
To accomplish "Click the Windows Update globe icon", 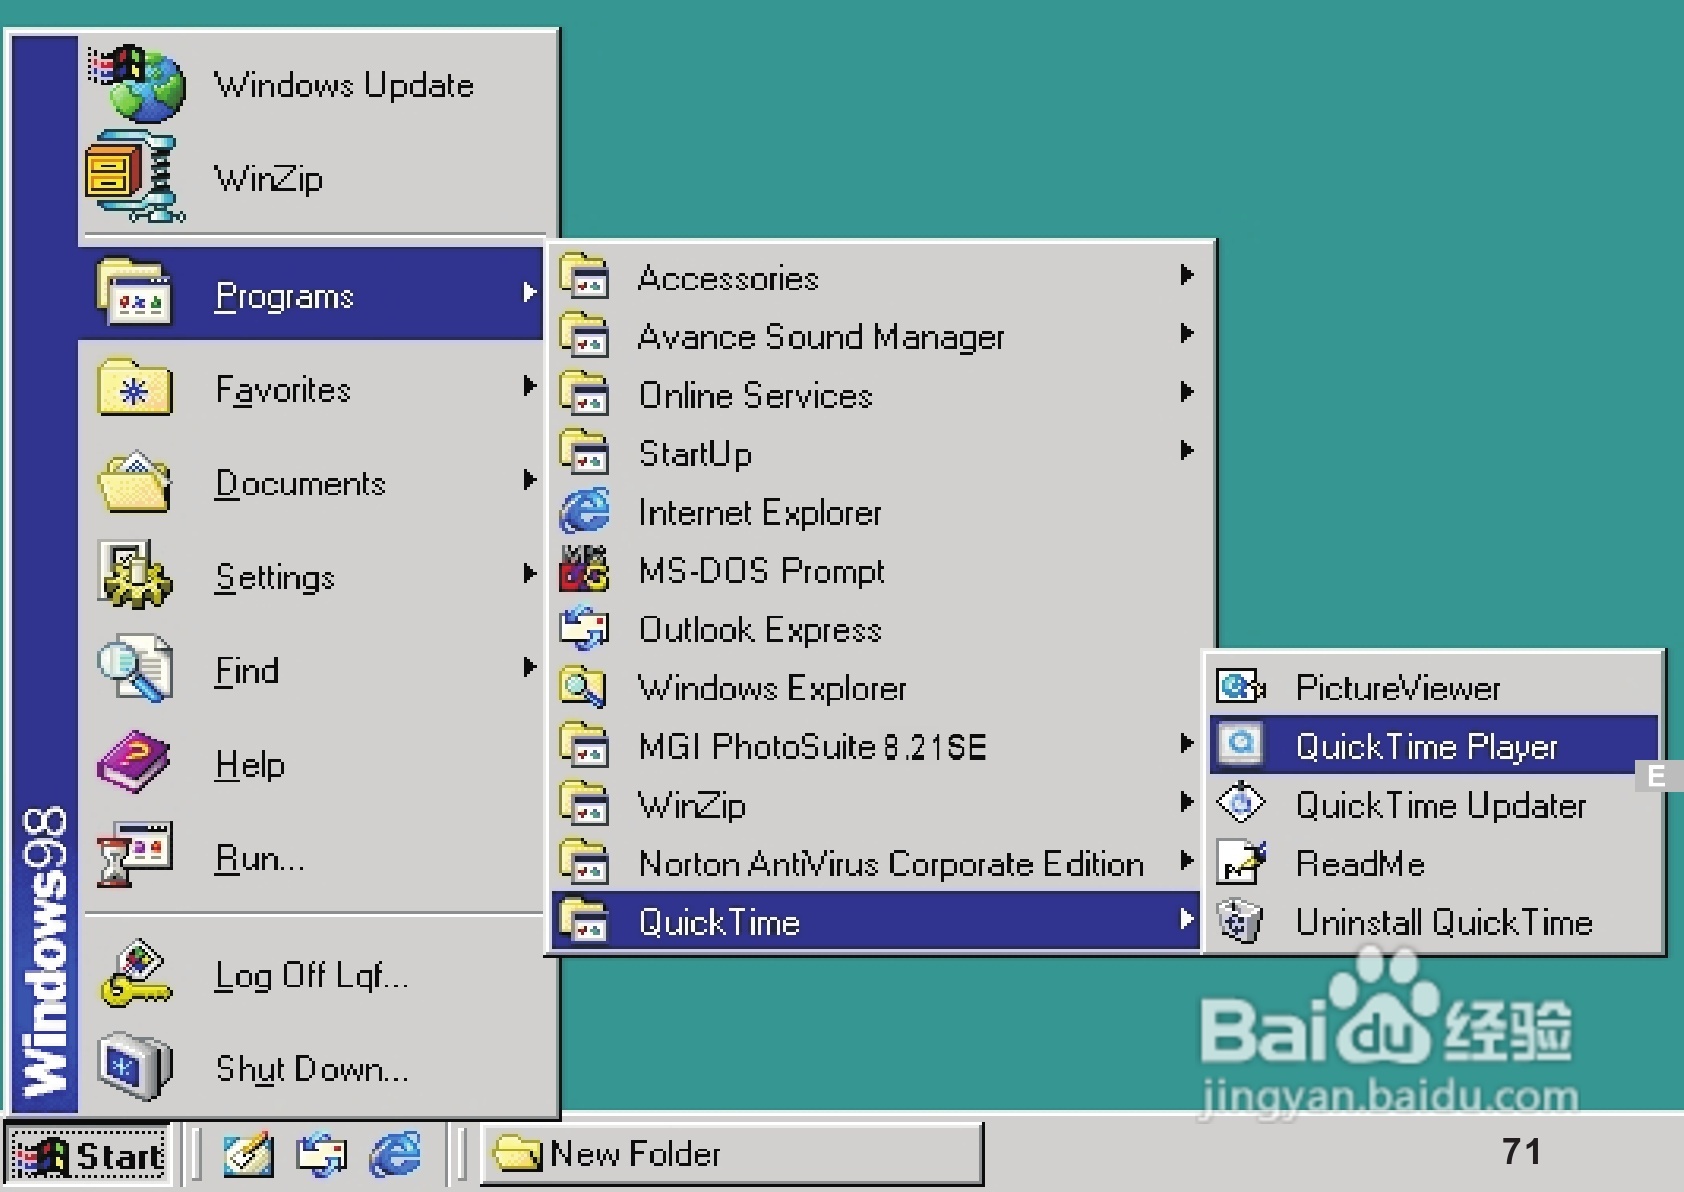I will click(138, 83).
